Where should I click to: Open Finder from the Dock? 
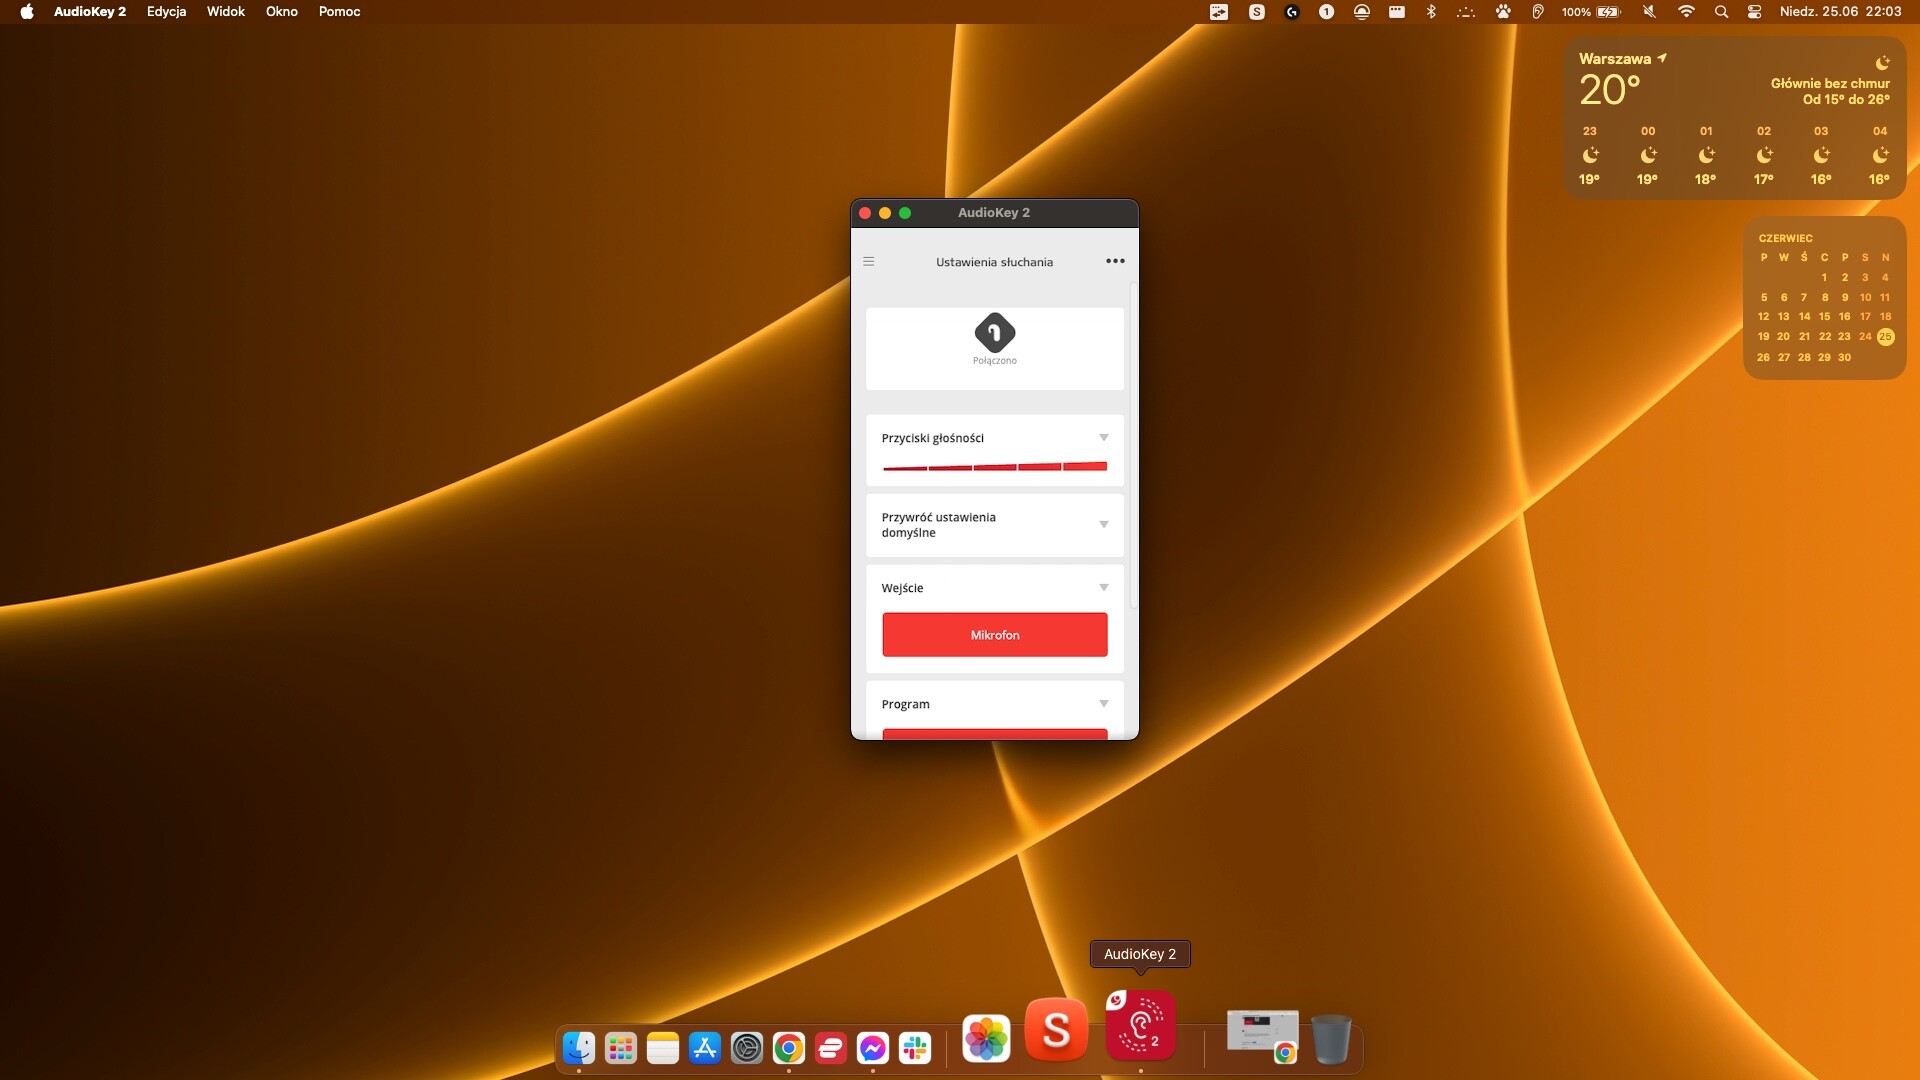579,1047
